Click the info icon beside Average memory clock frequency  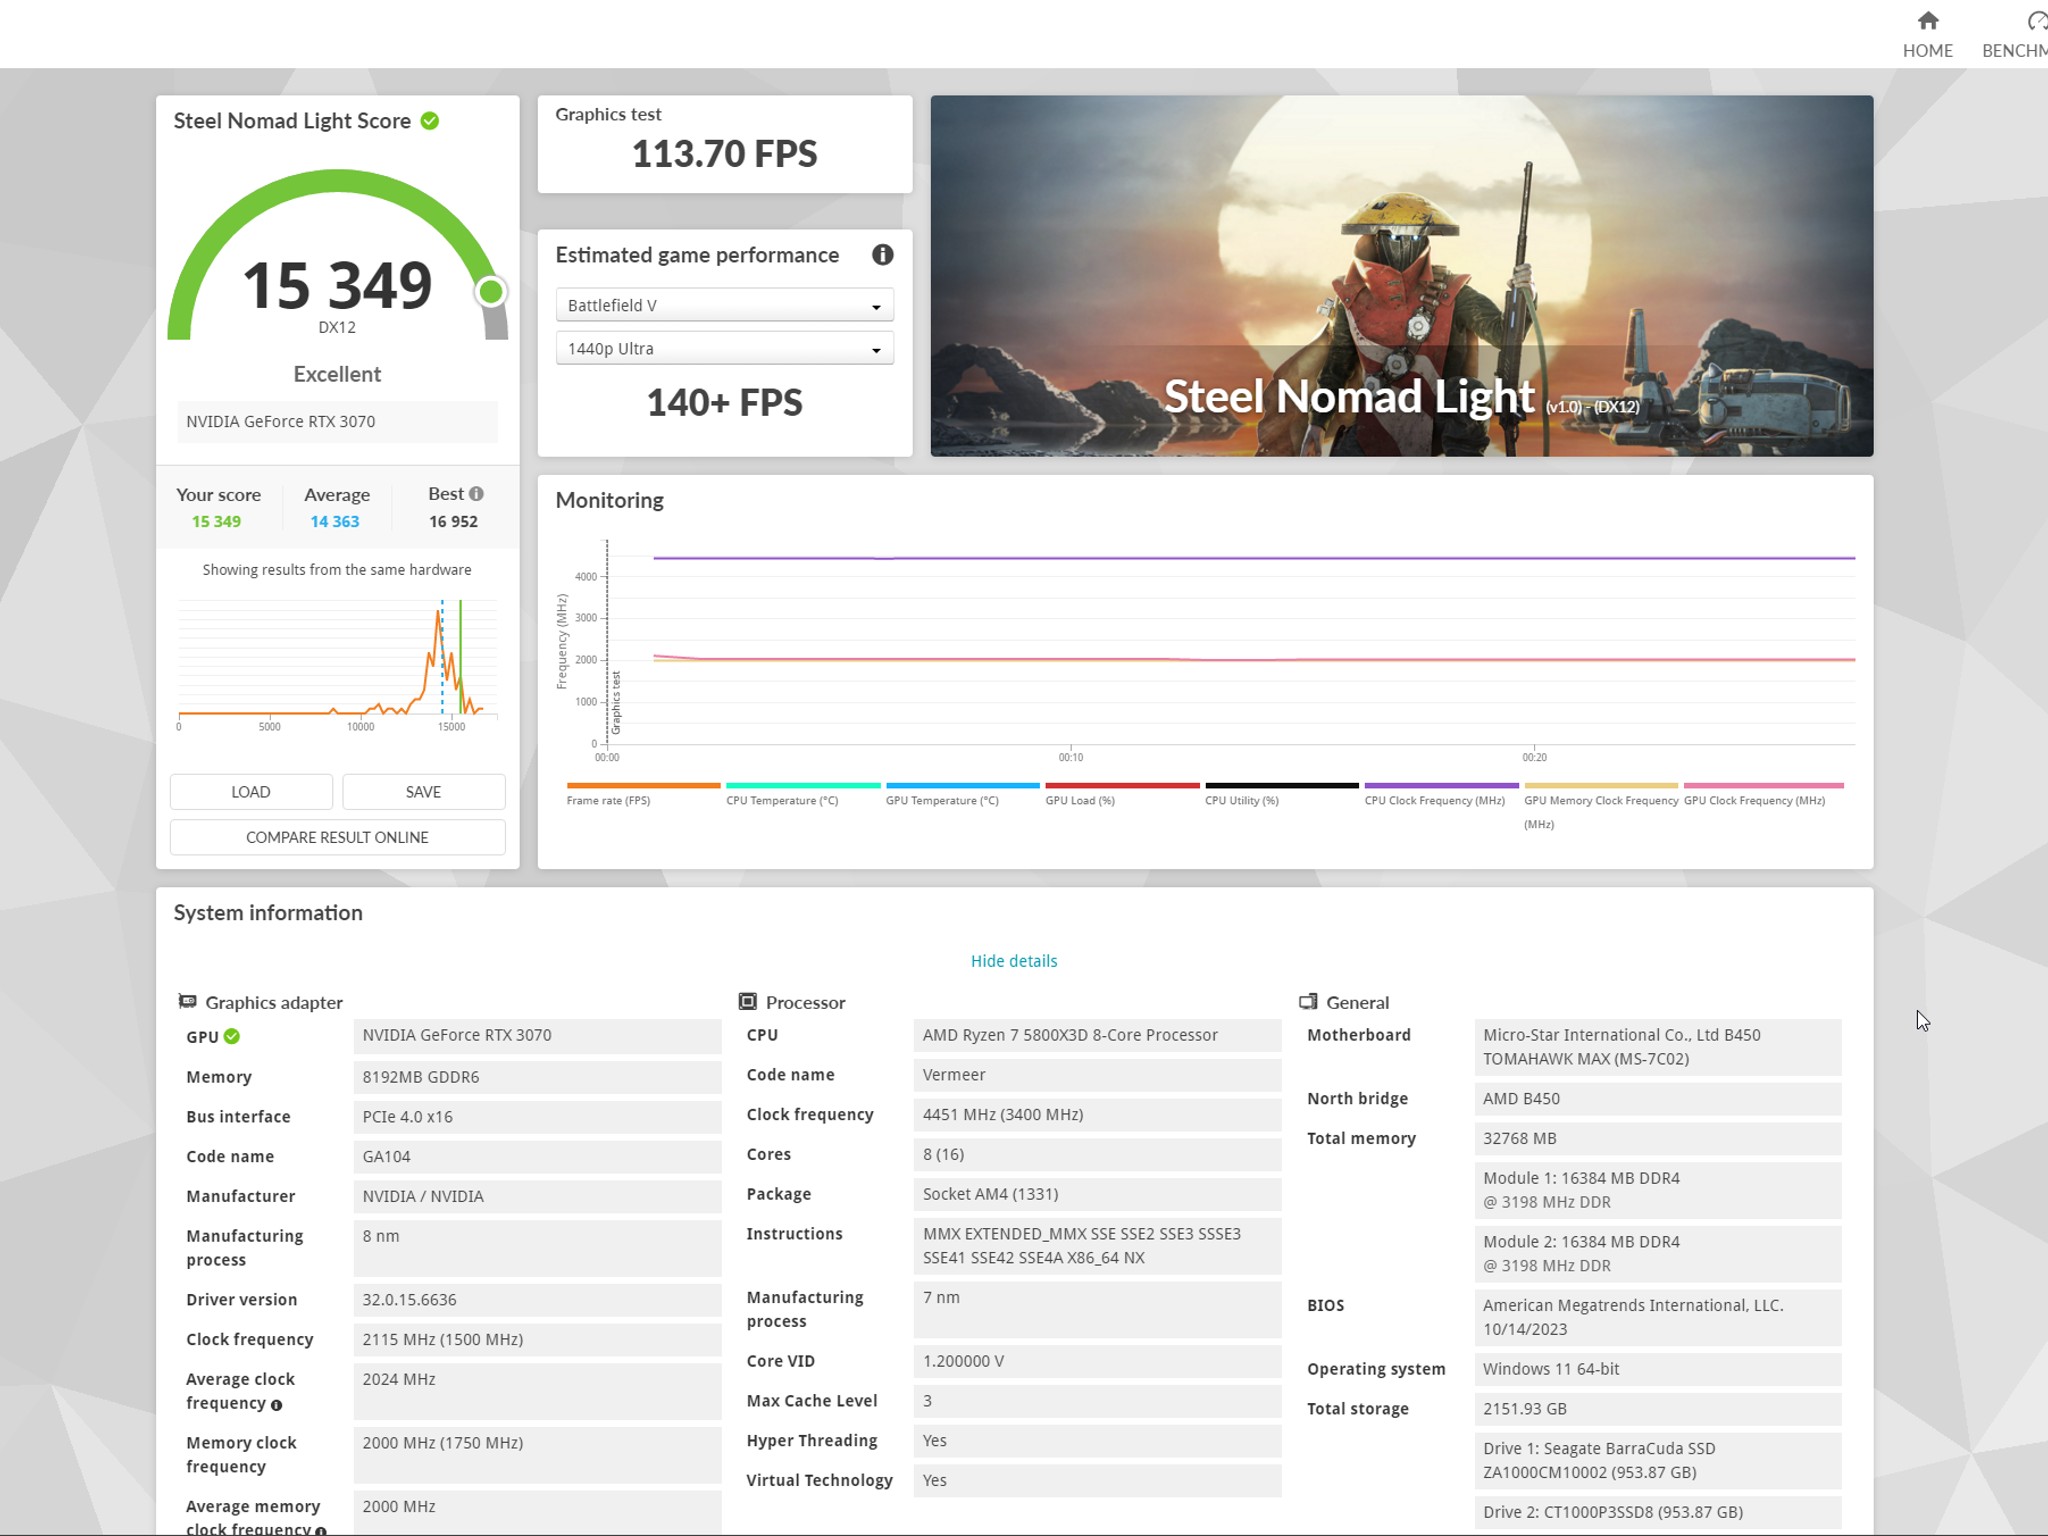(321, 1530)
